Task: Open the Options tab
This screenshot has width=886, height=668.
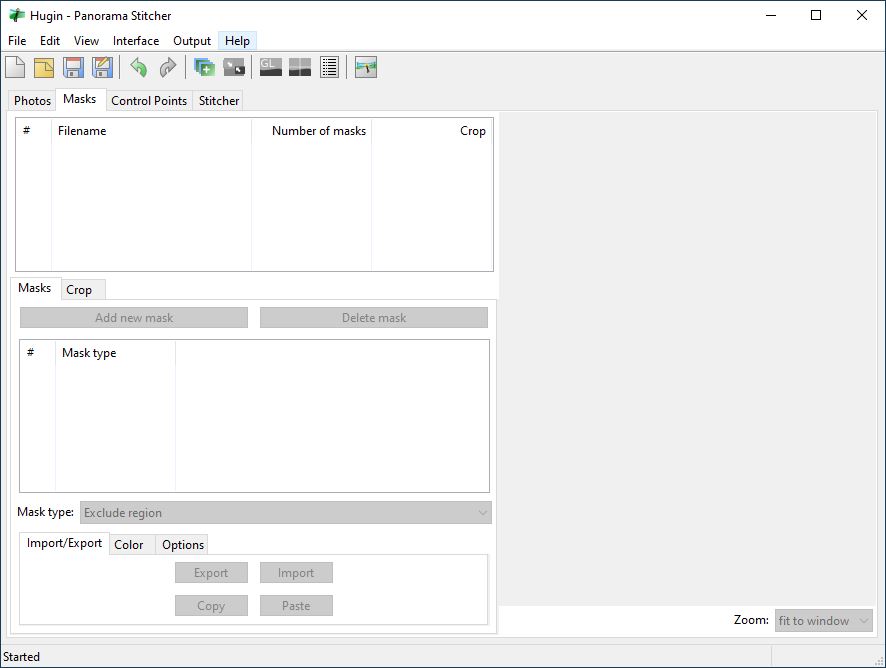Action: click(183, 545)
